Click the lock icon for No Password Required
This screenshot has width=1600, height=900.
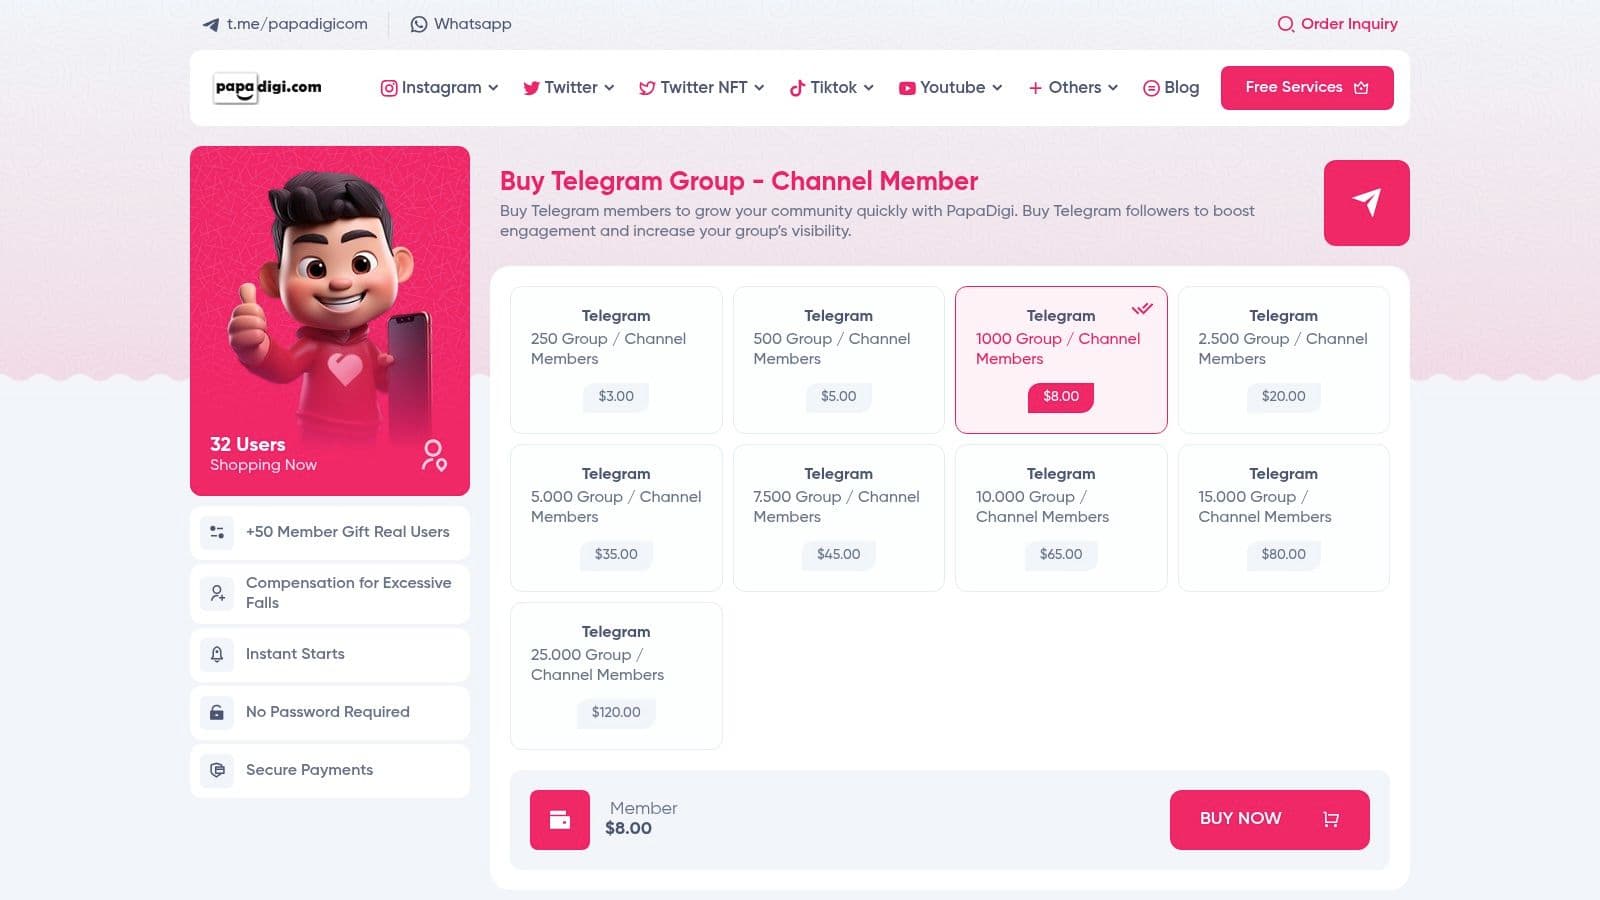(x=217, y=712)
